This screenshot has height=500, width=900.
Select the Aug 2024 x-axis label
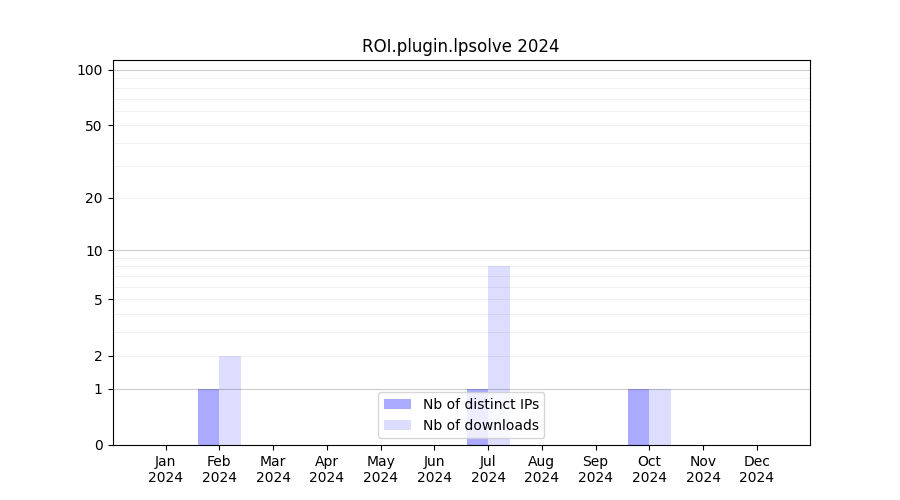pos(541,469)
